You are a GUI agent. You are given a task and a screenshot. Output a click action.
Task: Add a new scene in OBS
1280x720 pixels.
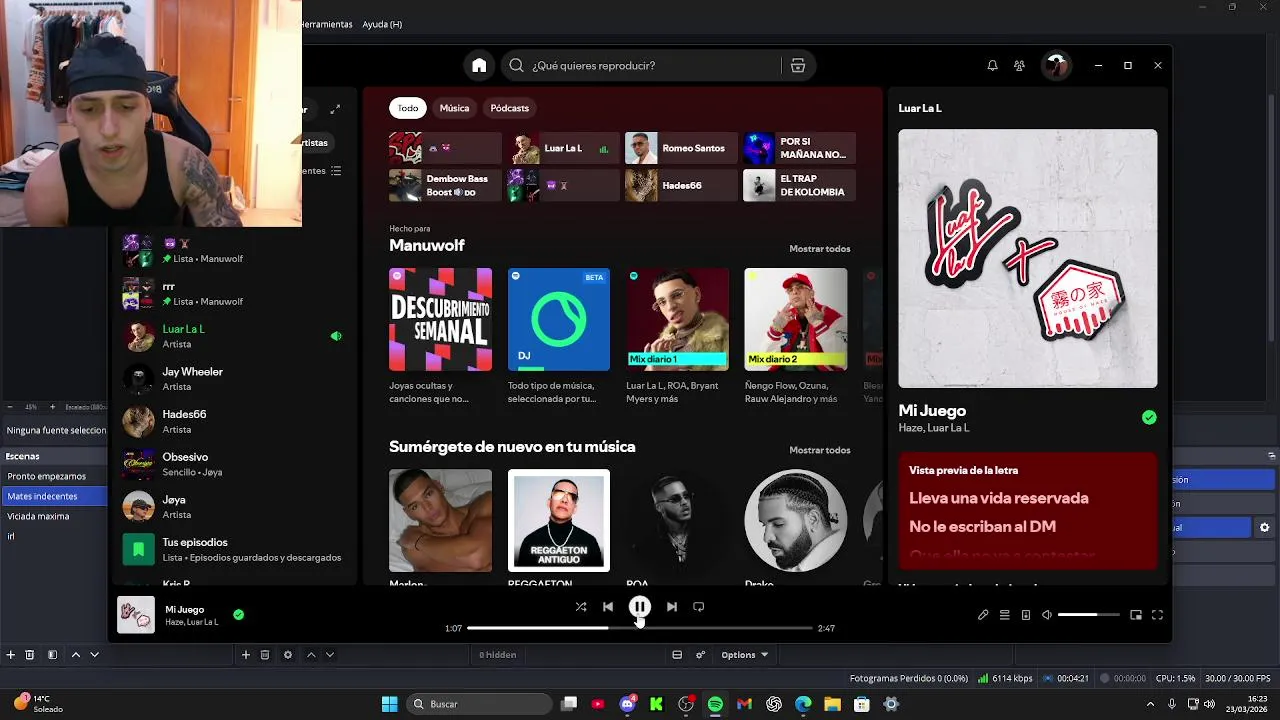[x=10, y=655]
